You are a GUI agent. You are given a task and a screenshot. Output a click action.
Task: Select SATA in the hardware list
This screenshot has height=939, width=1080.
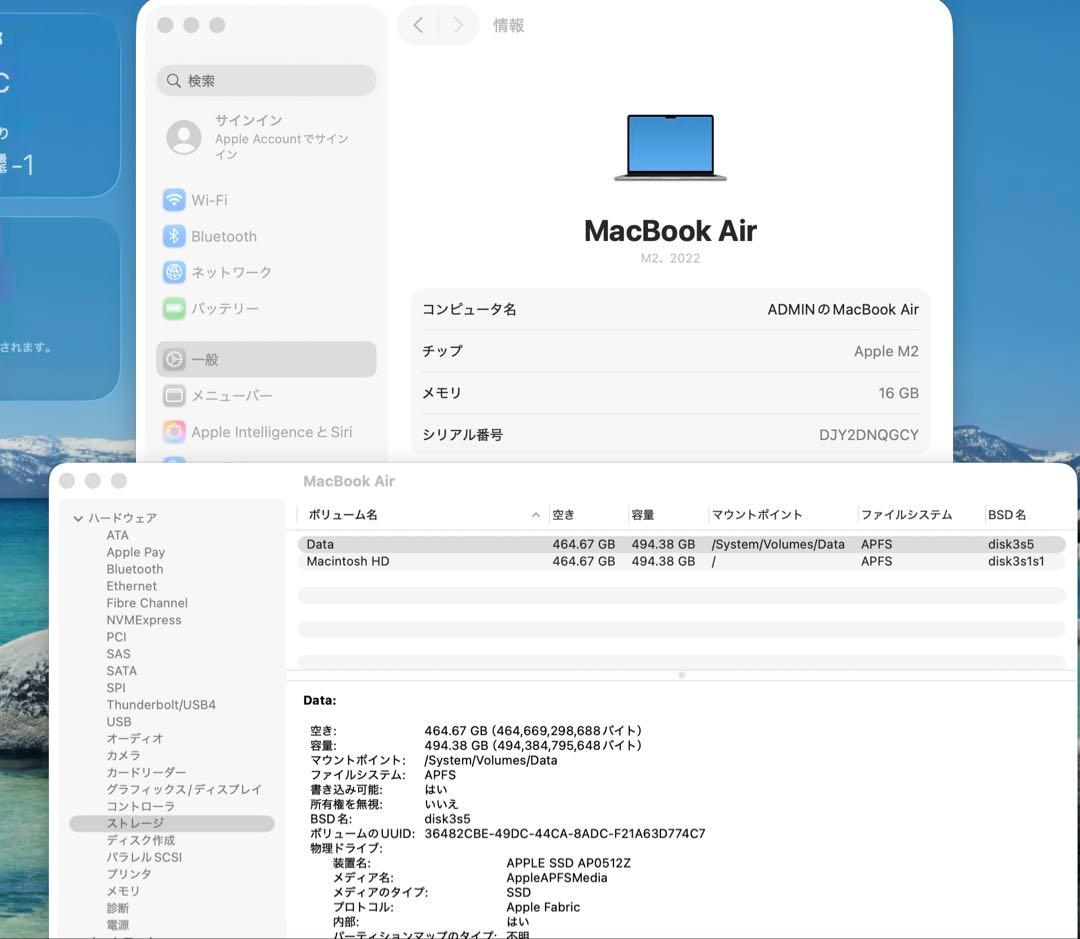coord(121,670)
